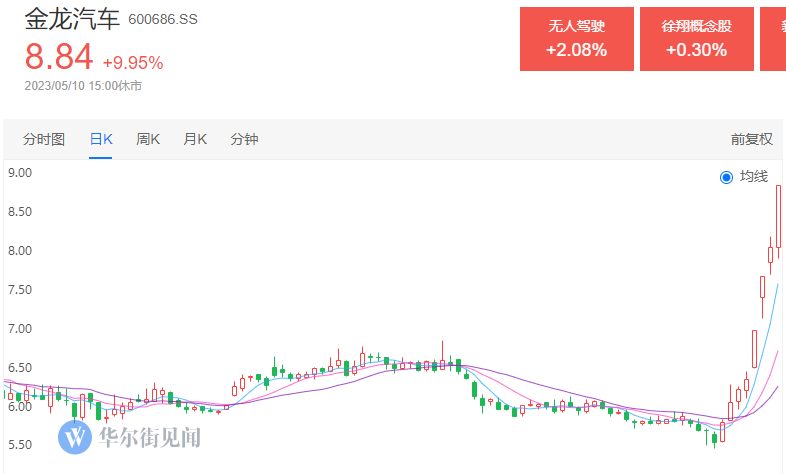Switch to the 分时图 tab
Viewport: 786px width, 474px height.
[44, 139]
